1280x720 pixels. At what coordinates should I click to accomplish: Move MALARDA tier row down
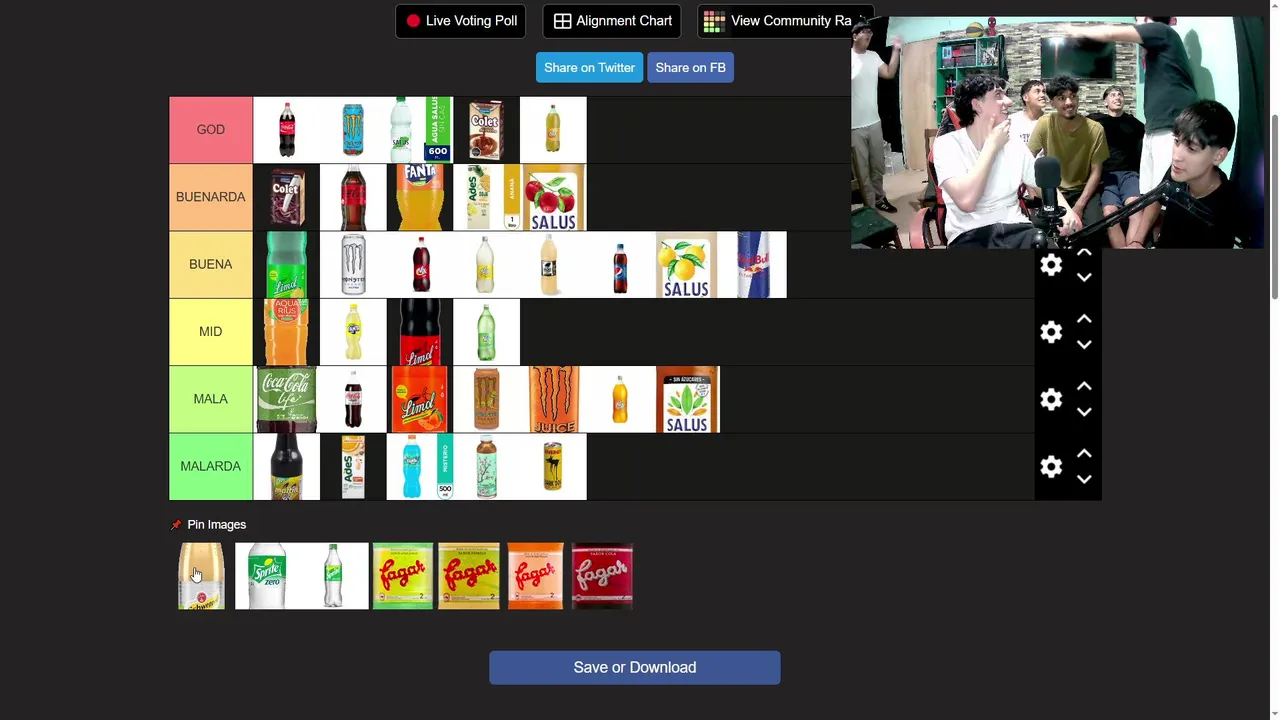pos(1084,479)
